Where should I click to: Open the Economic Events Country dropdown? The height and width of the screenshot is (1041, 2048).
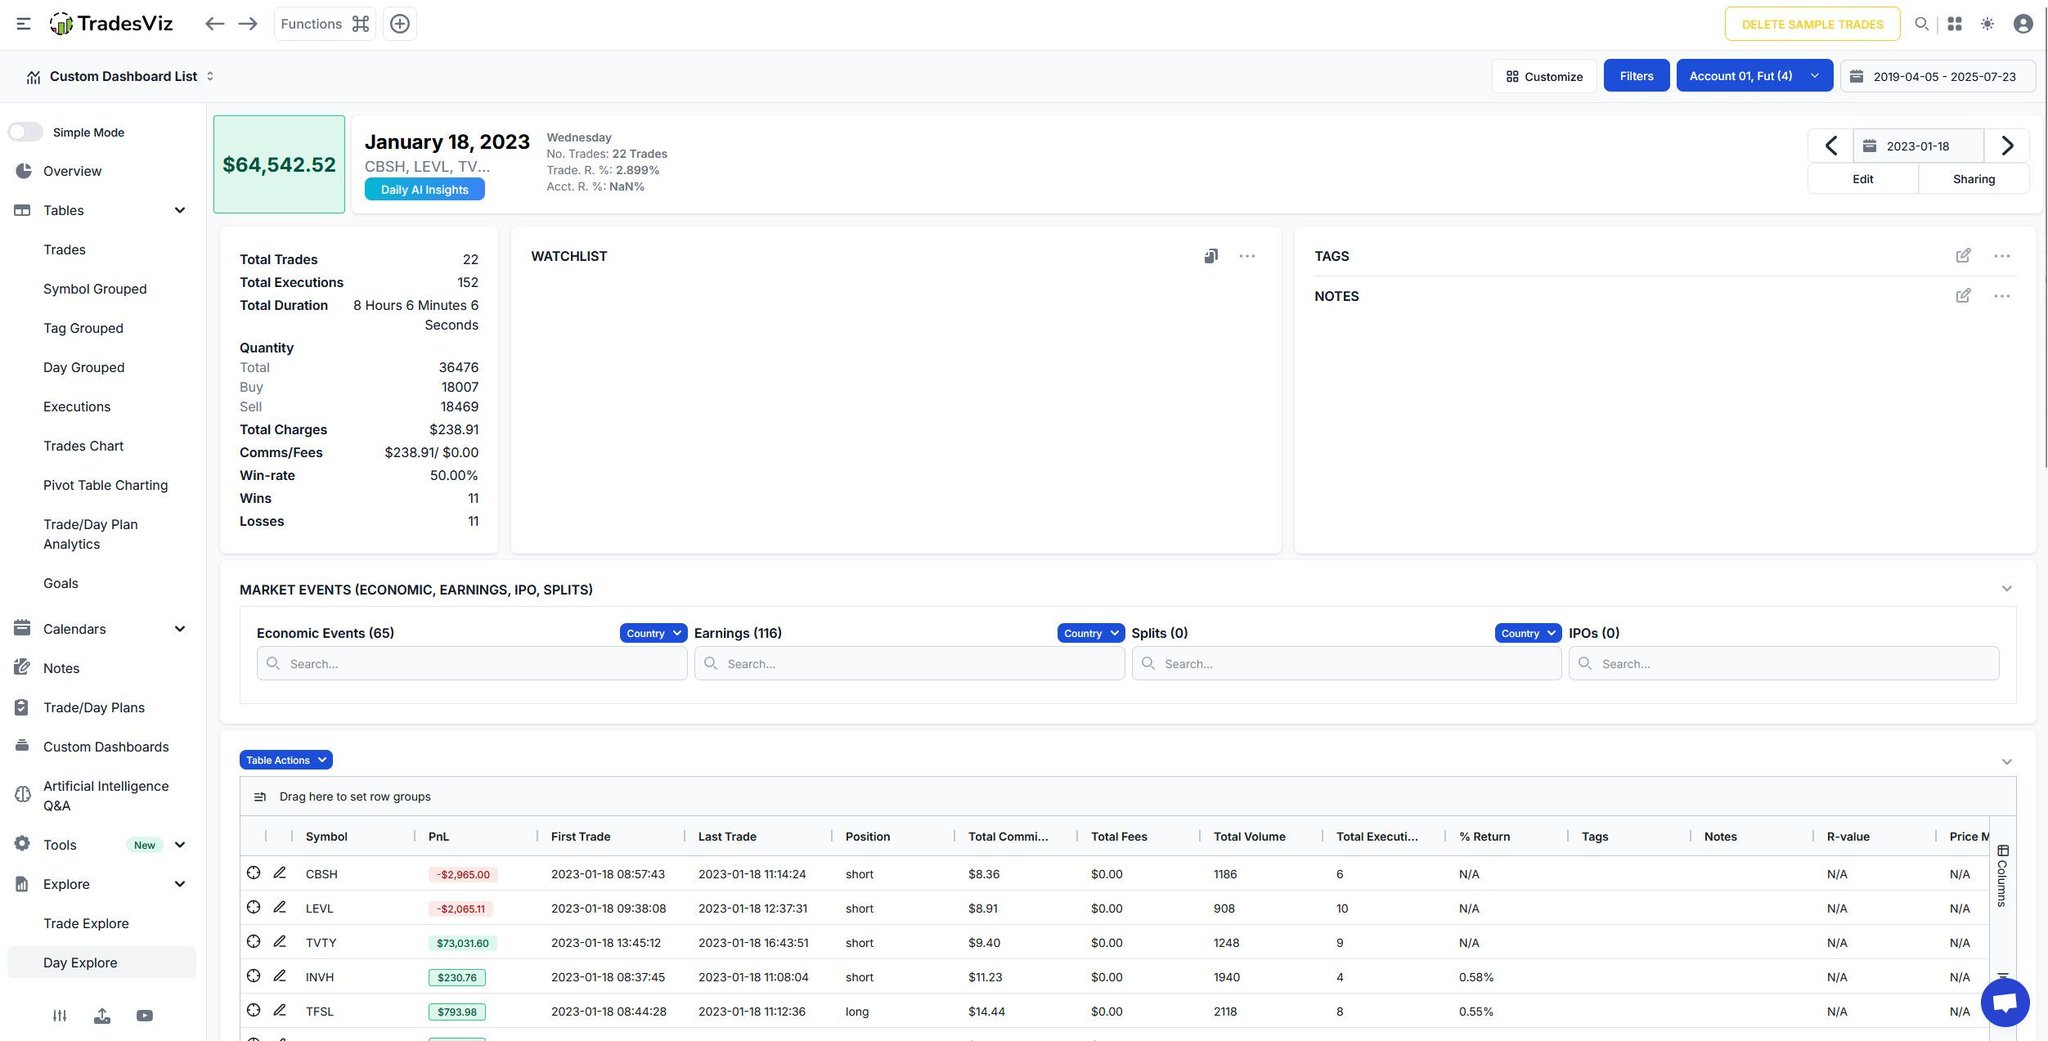point(653,633)
